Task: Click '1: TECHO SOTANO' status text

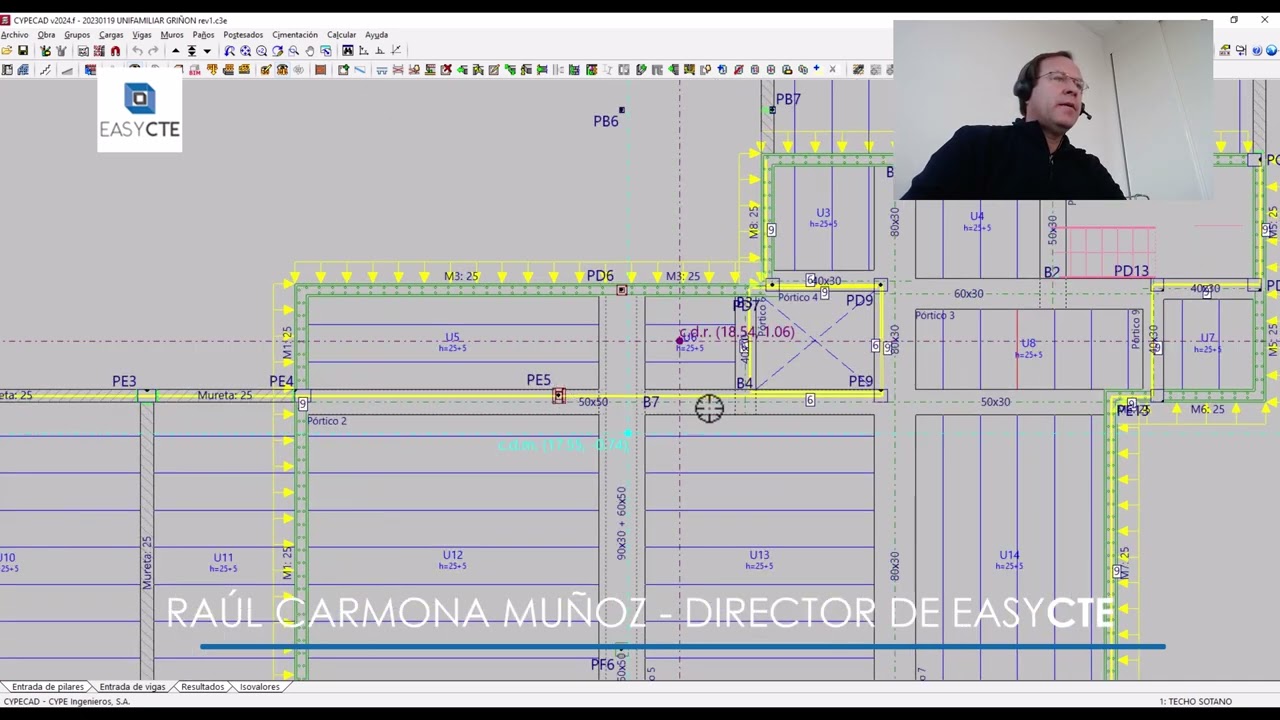Action: tap(1195, 702)
